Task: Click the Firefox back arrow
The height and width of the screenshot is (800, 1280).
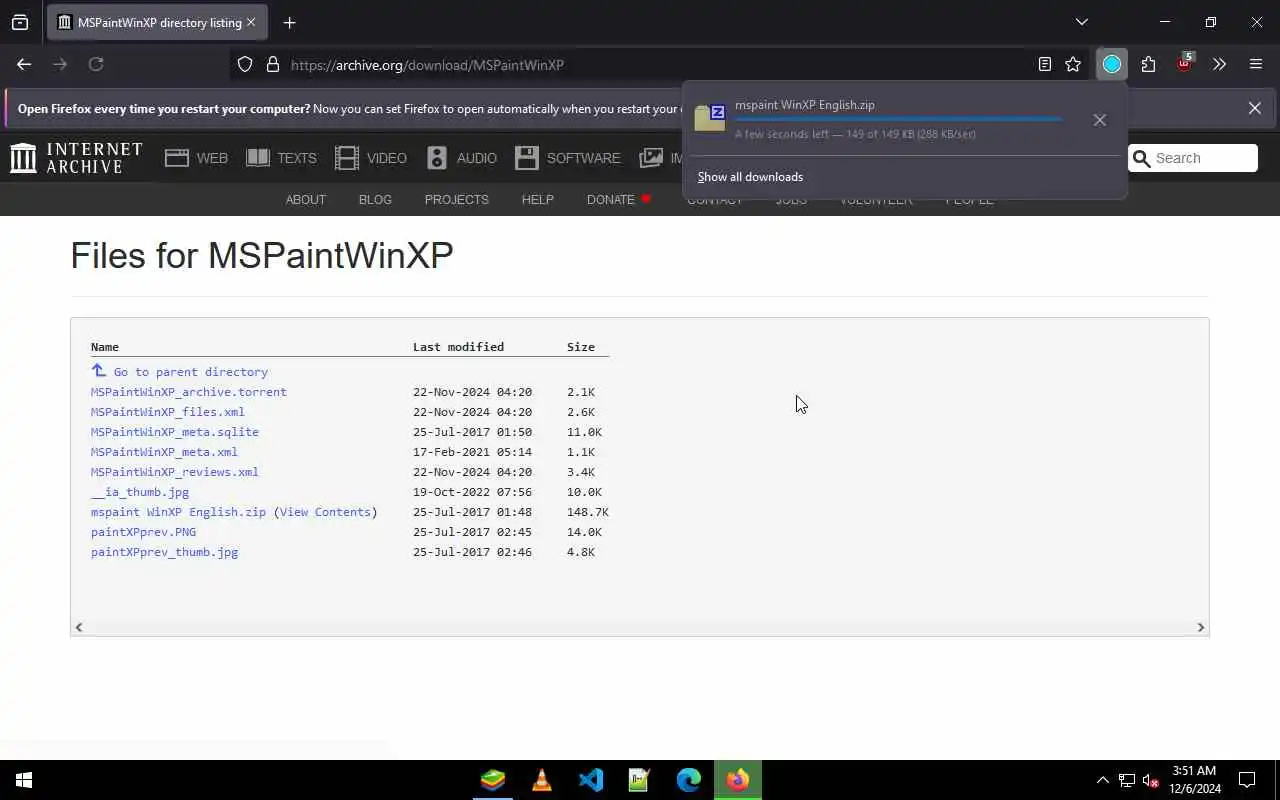Action: tap(24, 64)
